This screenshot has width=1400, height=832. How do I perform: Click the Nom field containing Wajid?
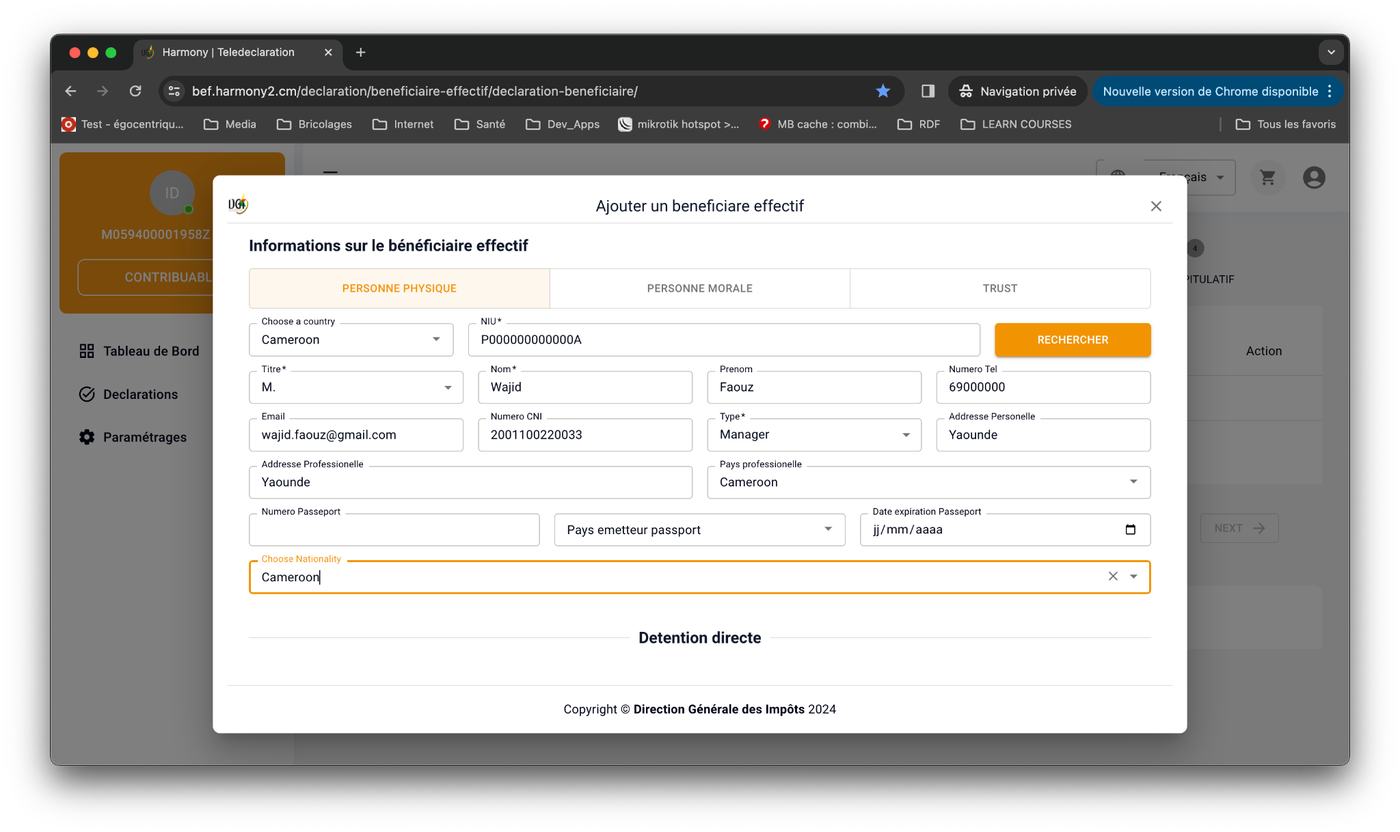point(585,387)
